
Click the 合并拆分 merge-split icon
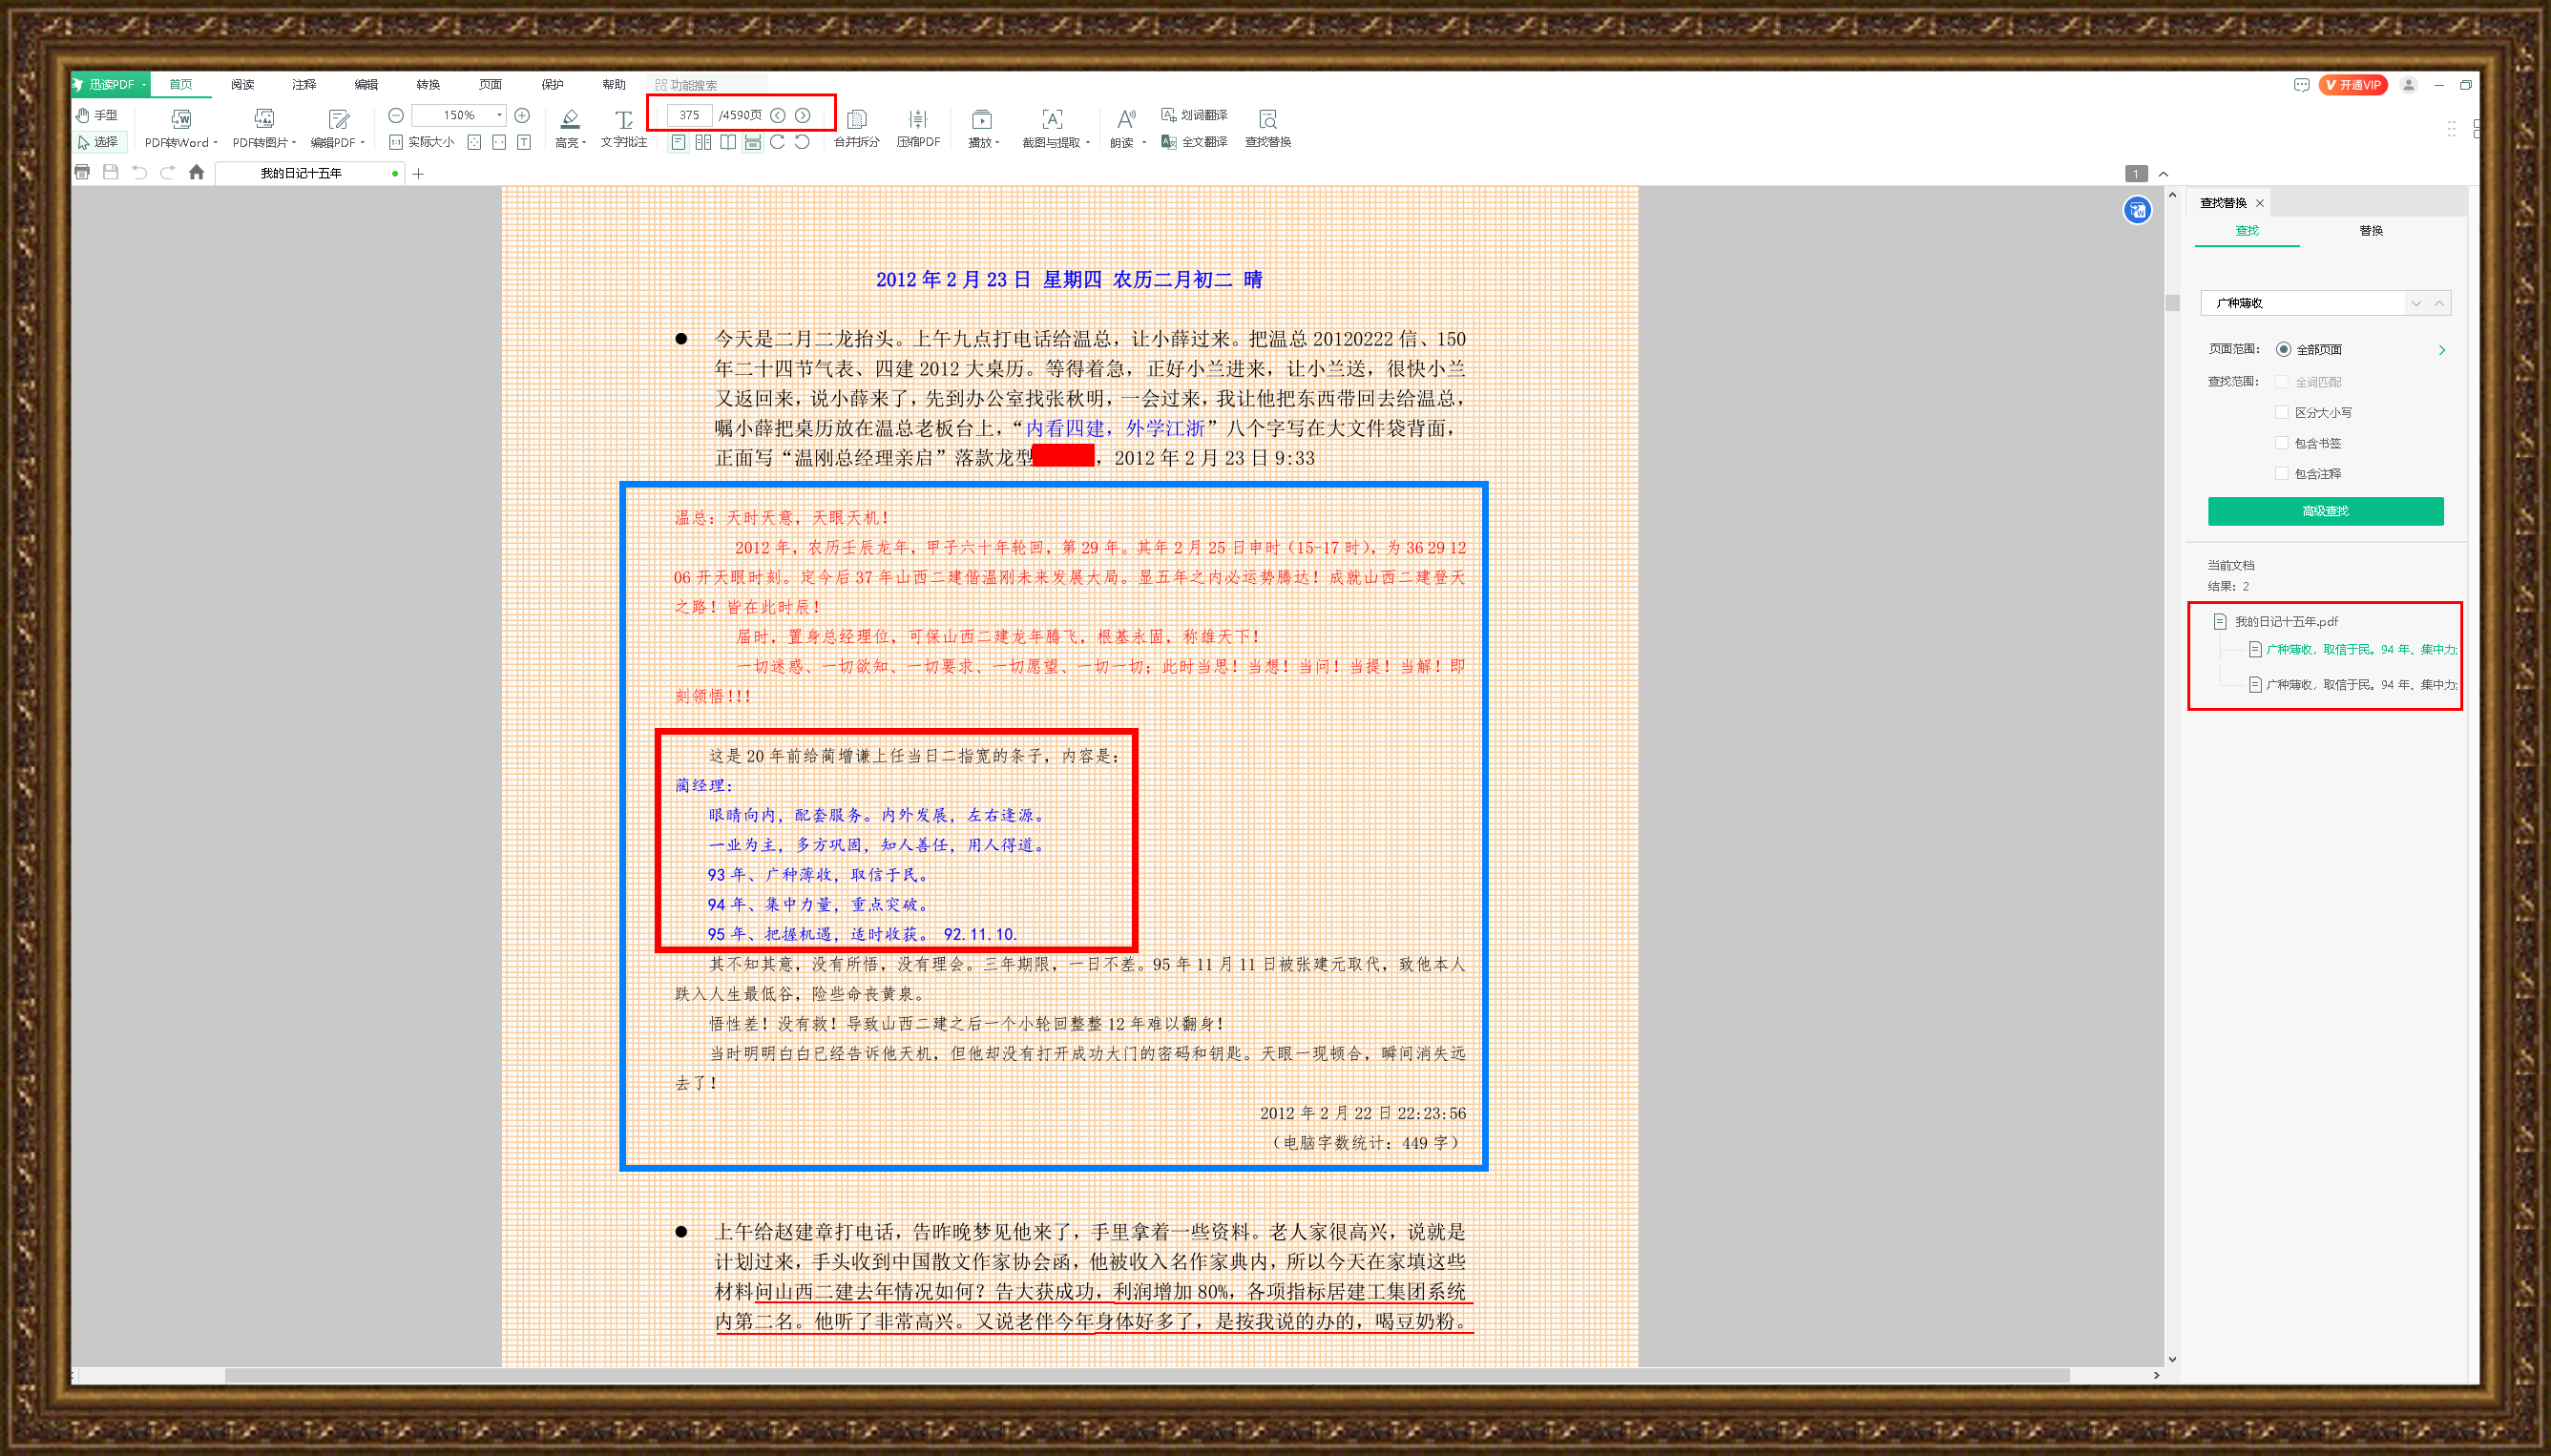click(x=856, y=119)
